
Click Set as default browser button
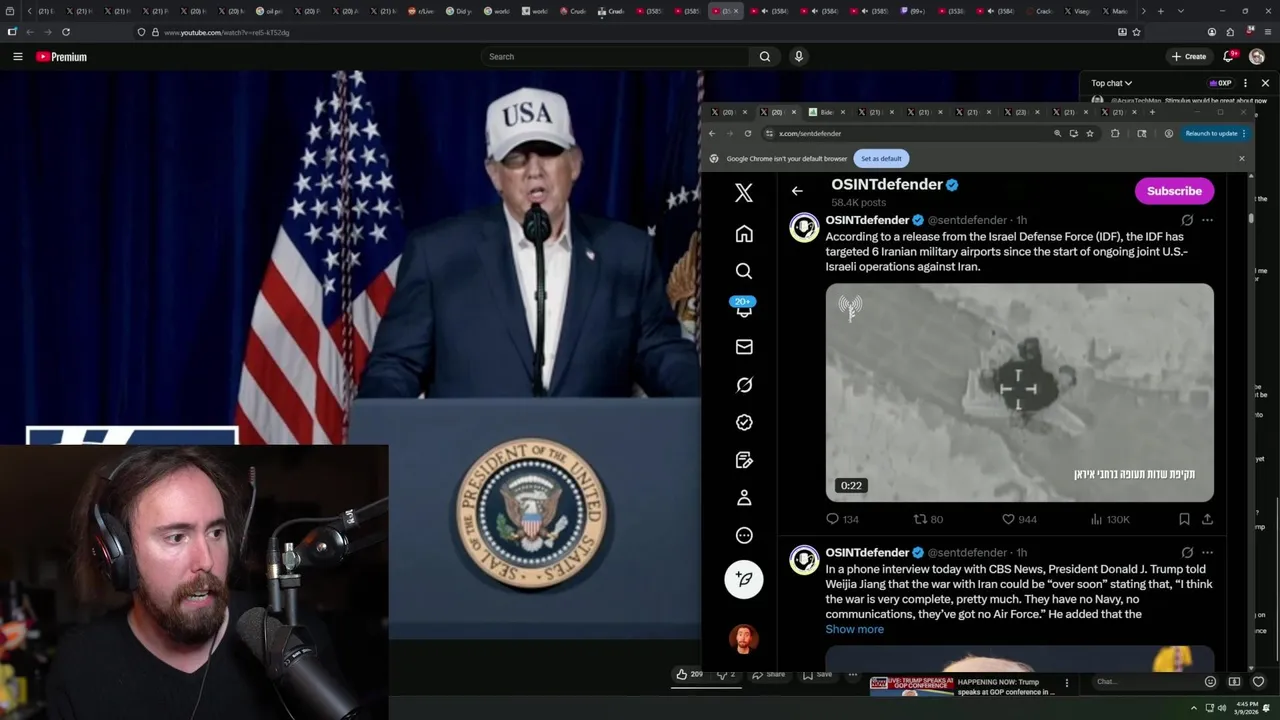[x=881, y=158]
